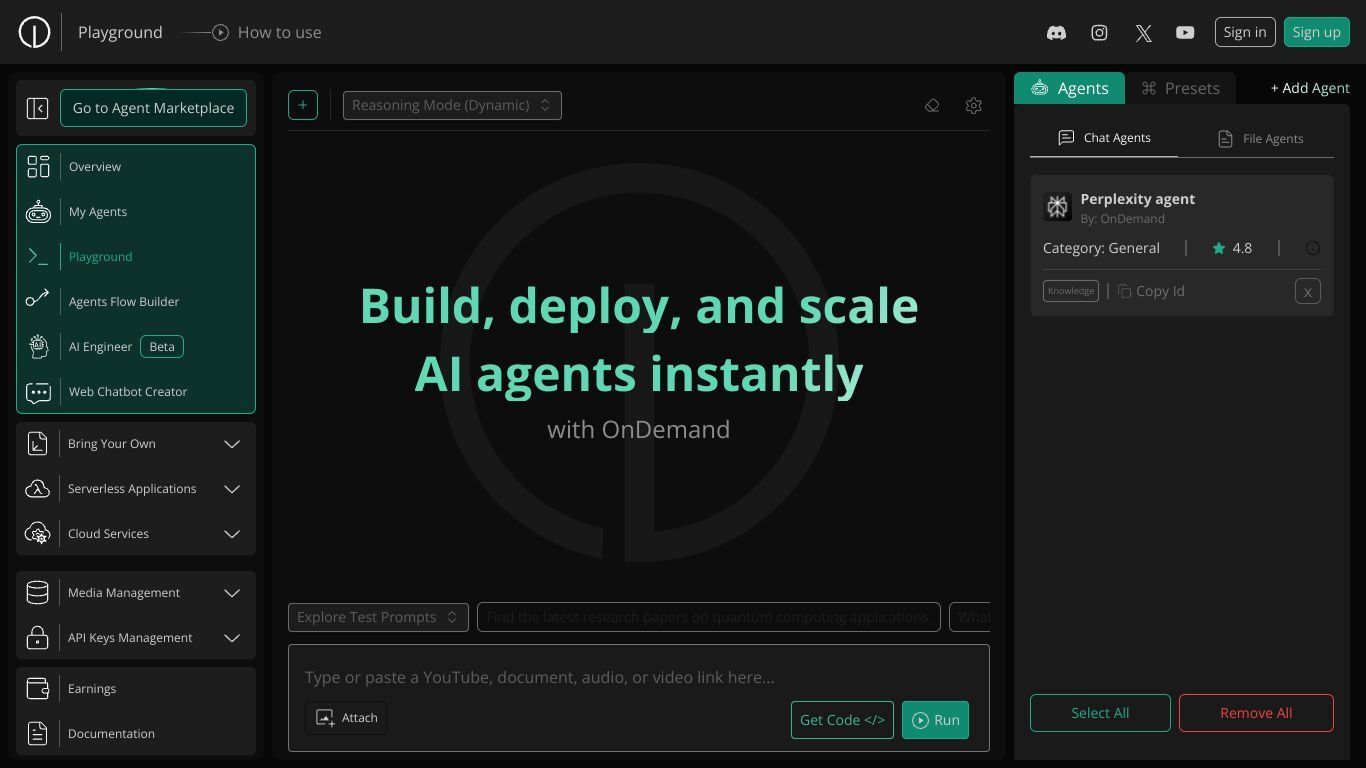Open the Discord icon link
This screenshot has width=1366, height=768.
pyautogui.click(x=1056, y=32)
